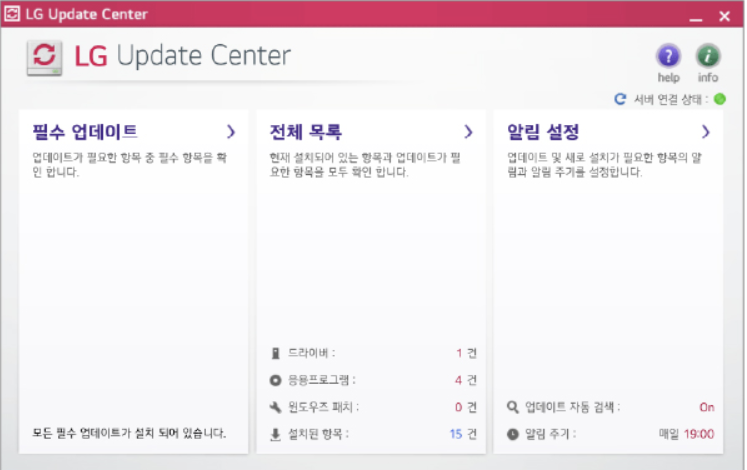The height and width of the screenshot is (470, 747).
Task: Click the 응용프로그램 count of 4
Action: coord(458,380)
